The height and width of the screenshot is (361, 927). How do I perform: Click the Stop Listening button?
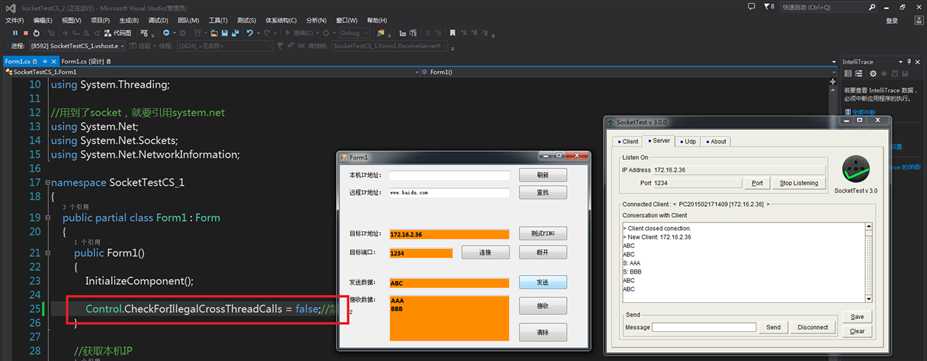coord(799,183)
